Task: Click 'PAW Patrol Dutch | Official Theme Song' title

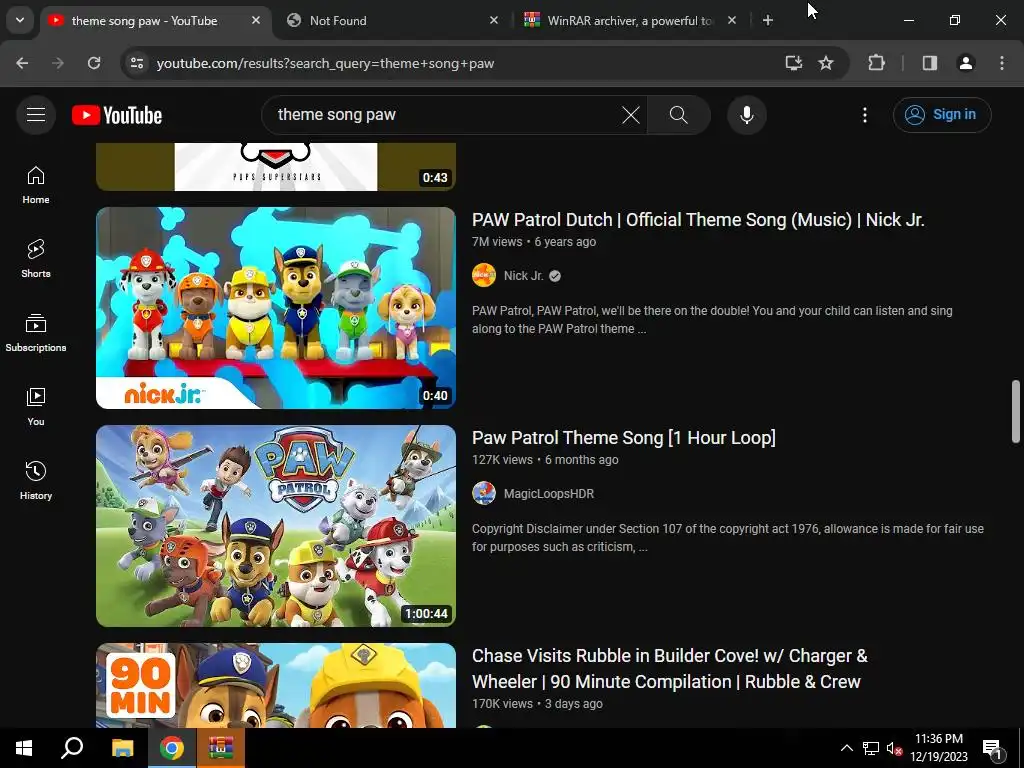Action: click(698, 220)
